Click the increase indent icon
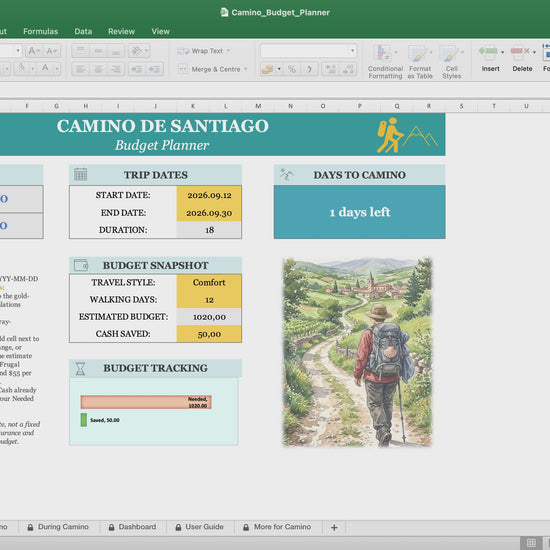The height and width of the screenshot is (550, 550). (x=154, y=69)
